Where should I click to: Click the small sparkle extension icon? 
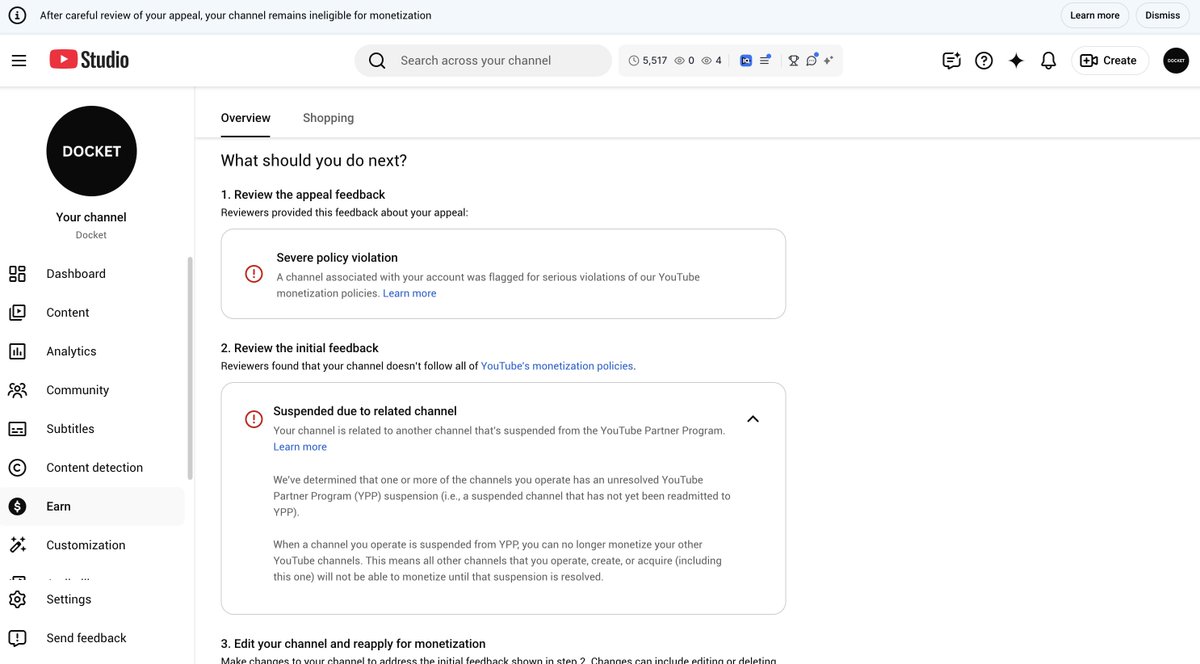pos(829,60)
